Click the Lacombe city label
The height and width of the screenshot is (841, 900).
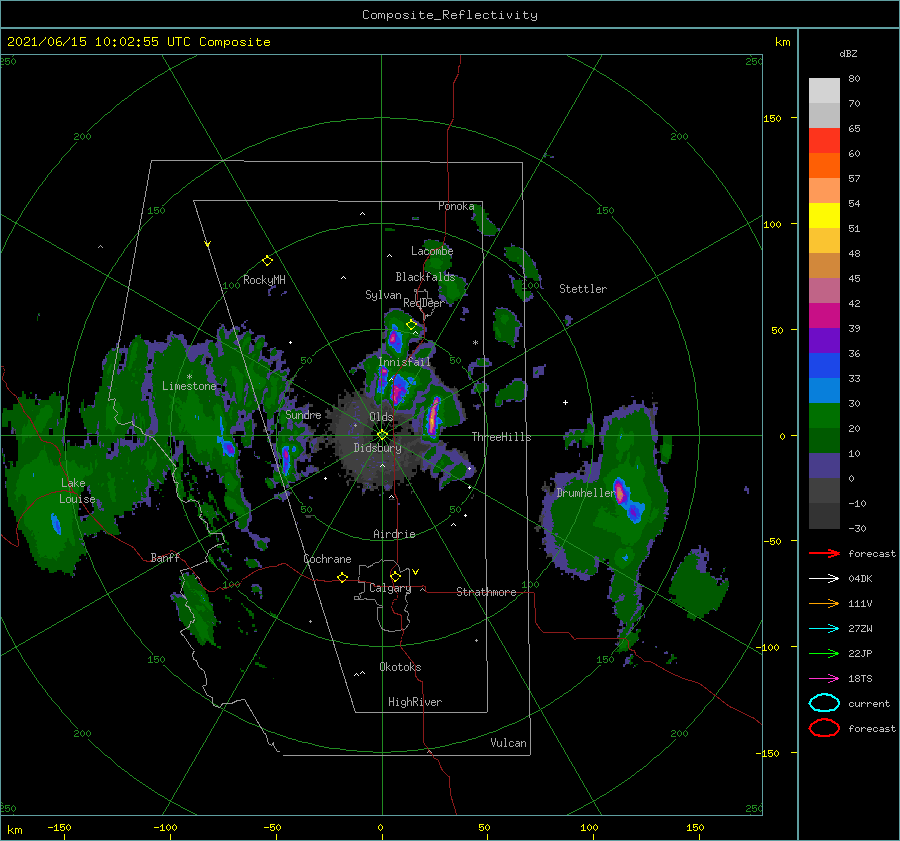click(x=432, y=251)
